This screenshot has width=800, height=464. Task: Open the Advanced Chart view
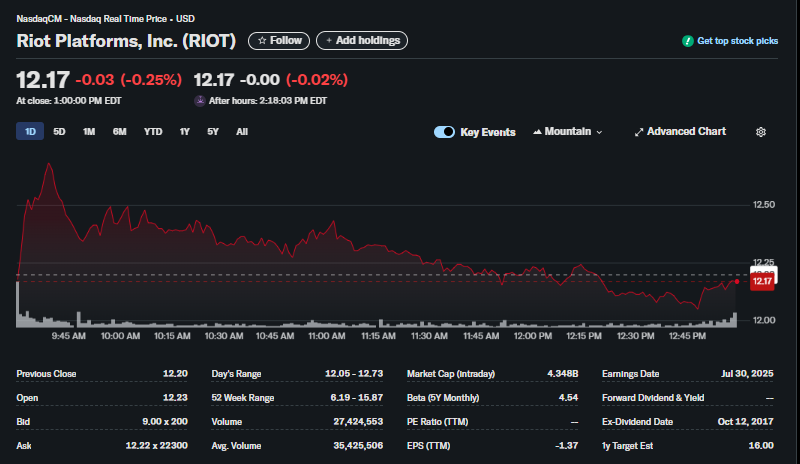click(680, 132)
